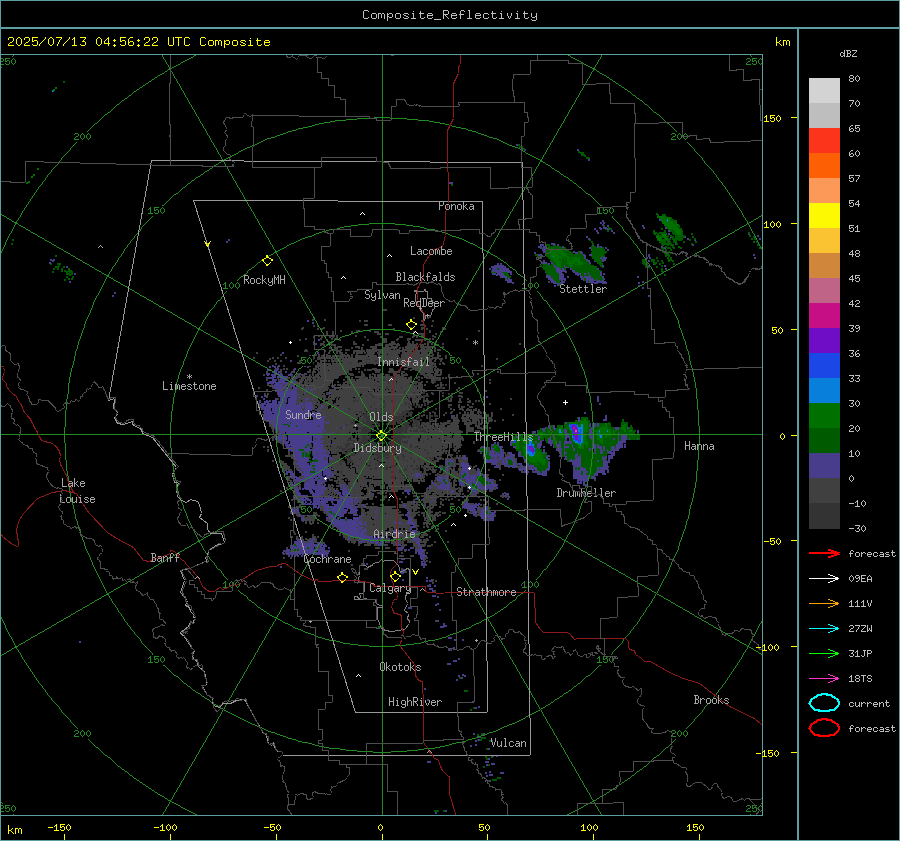Click the cyan 27ZW arrow in the legend
The width and height of the screenshot is (900, 841).
pos(824,629)
